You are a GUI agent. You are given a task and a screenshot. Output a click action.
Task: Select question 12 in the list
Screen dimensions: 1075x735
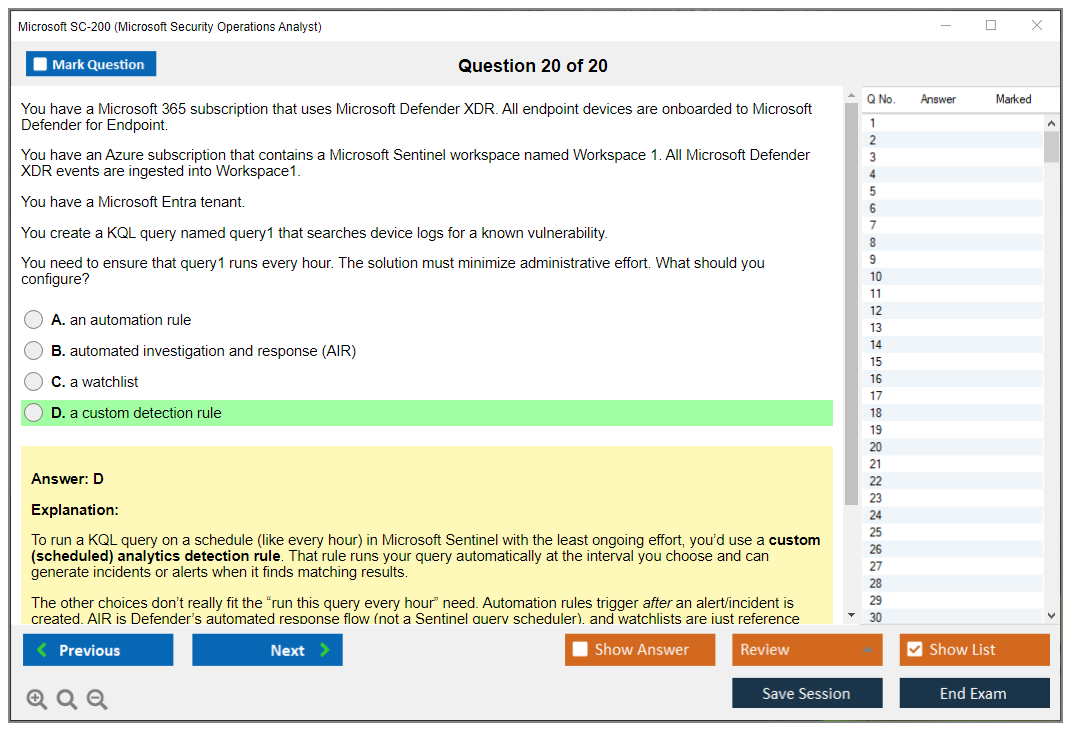pyautogui.click(x=876, y=311)
